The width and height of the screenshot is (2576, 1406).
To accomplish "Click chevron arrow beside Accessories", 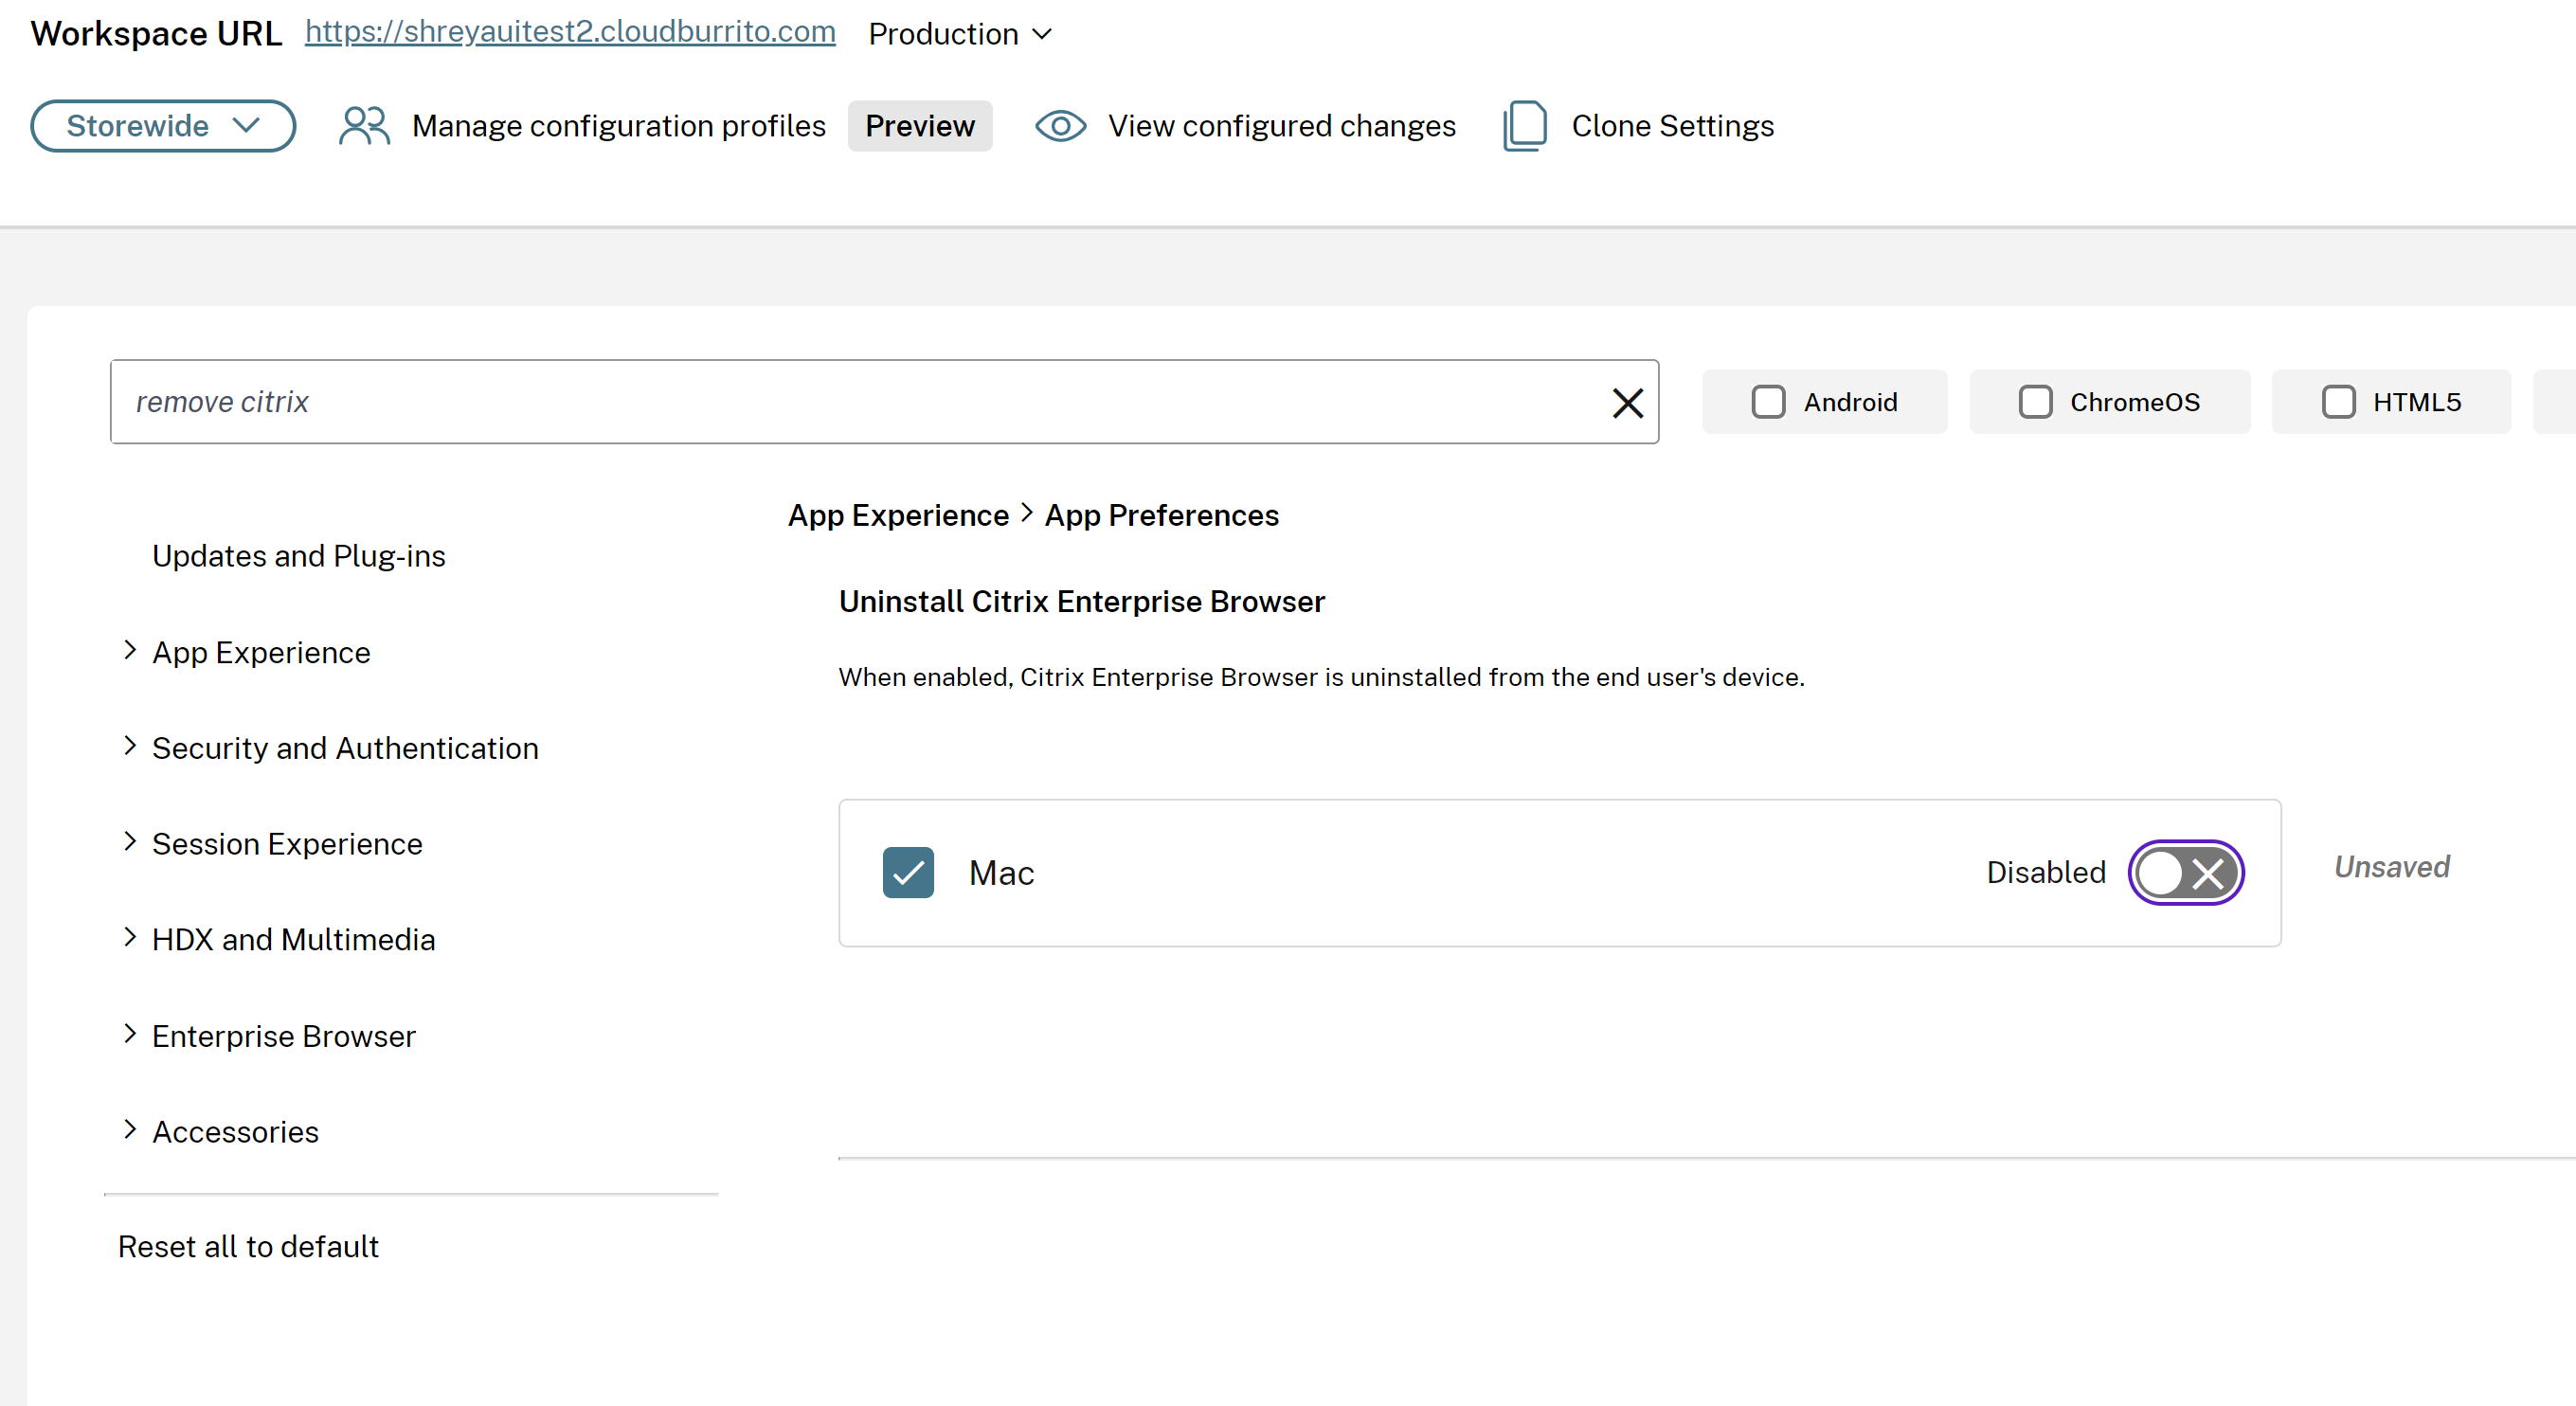I will point(130,1130).
